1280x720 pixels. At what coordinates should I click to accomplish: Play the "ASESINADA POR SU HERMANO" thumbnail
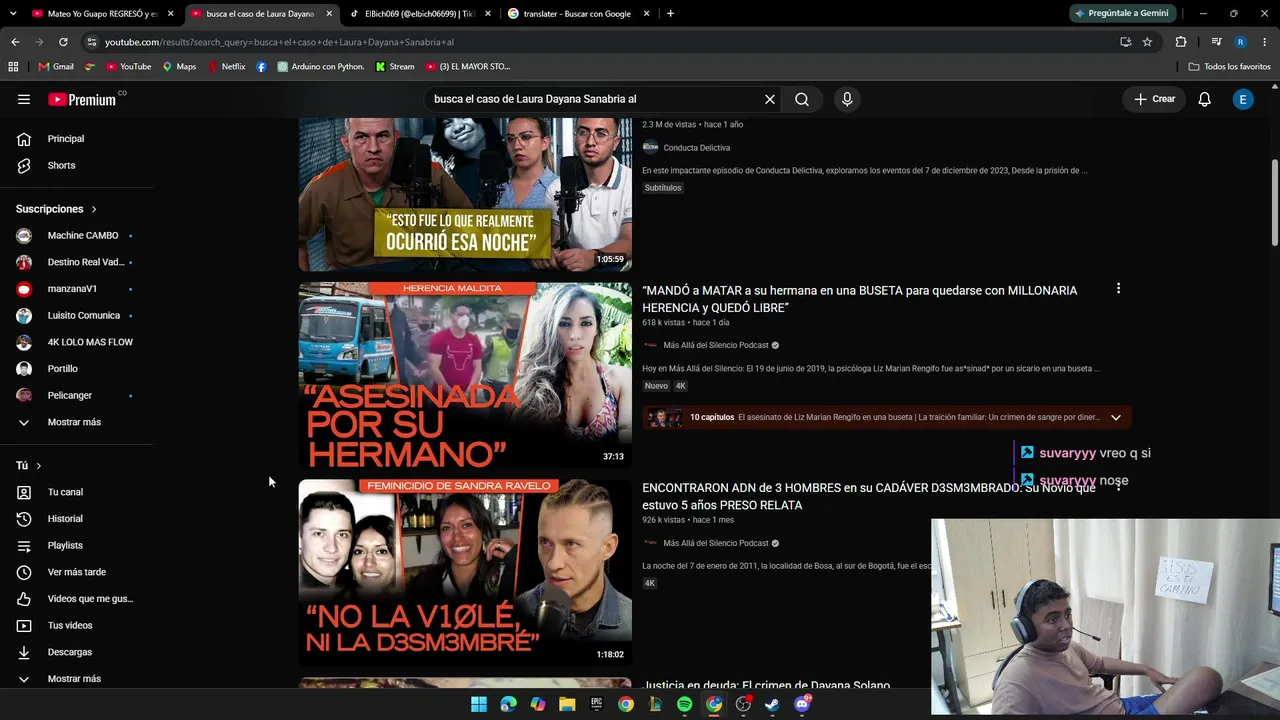pos(465,375)
